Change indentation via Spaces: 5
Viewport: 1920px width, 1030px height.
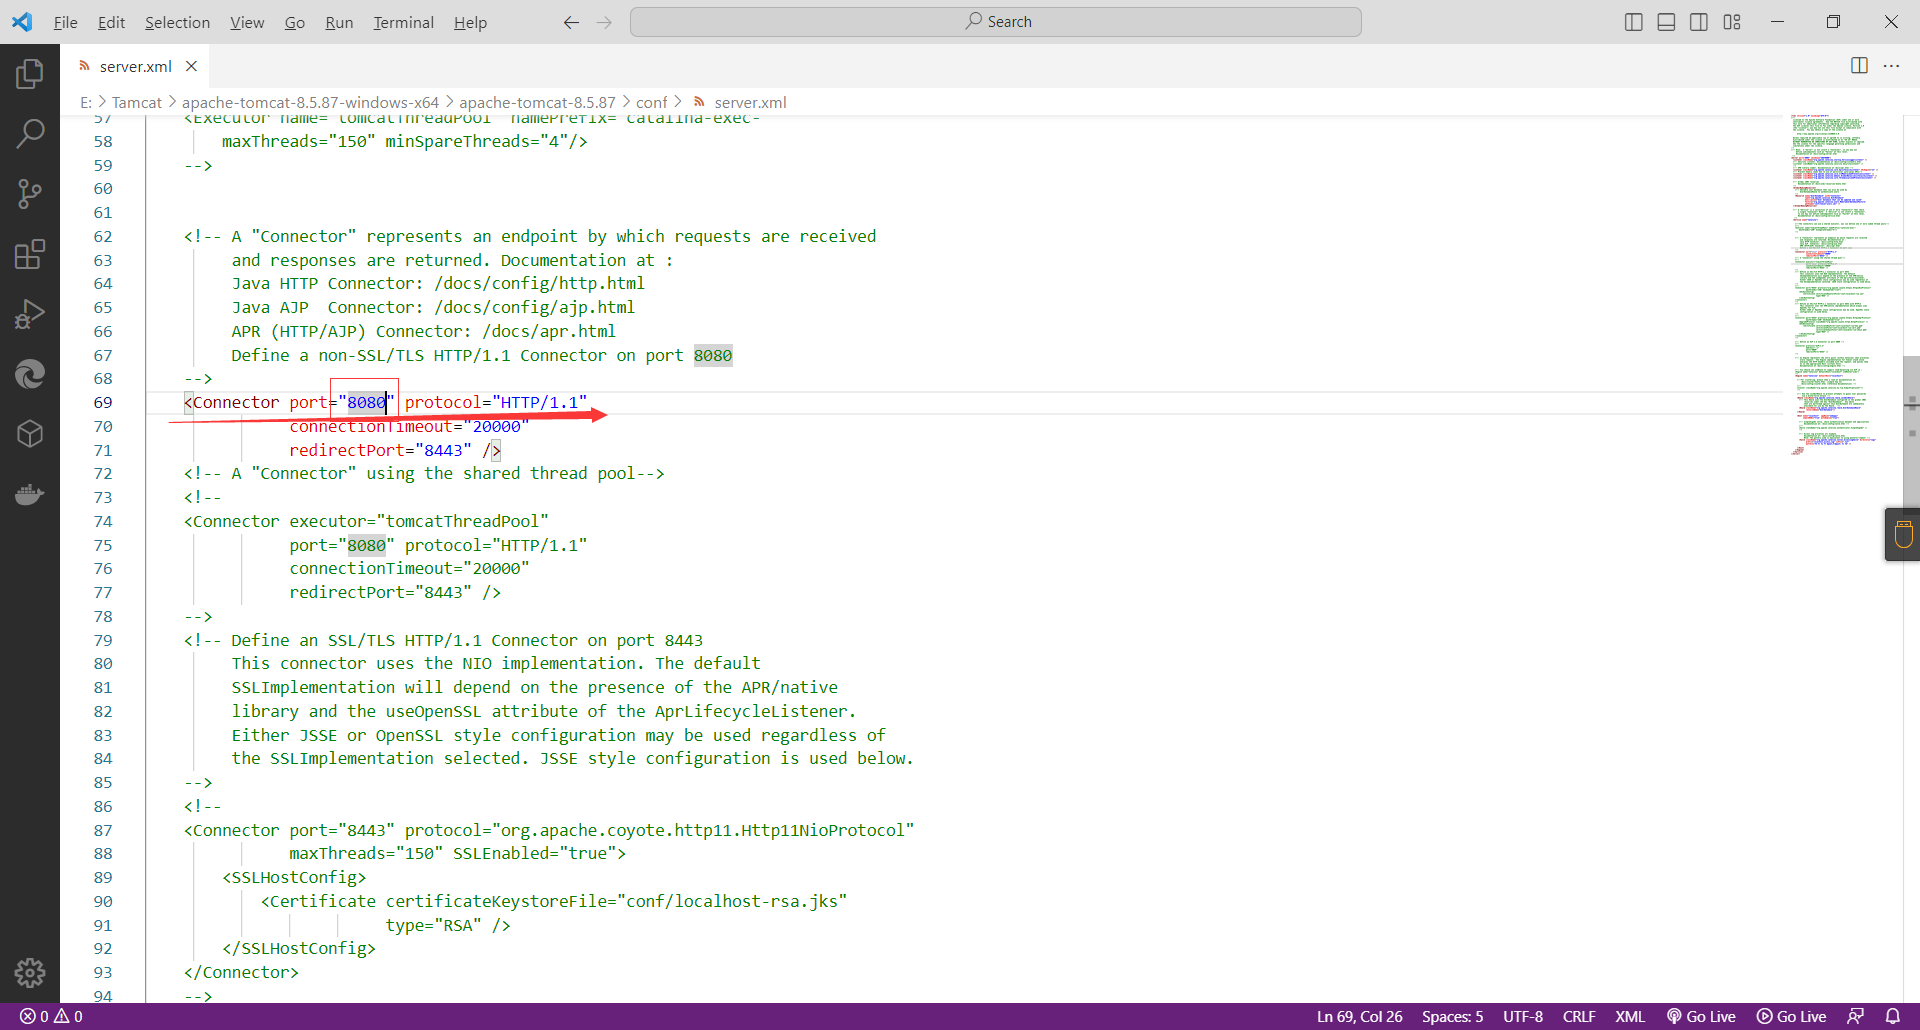tap(1452, 1016)
